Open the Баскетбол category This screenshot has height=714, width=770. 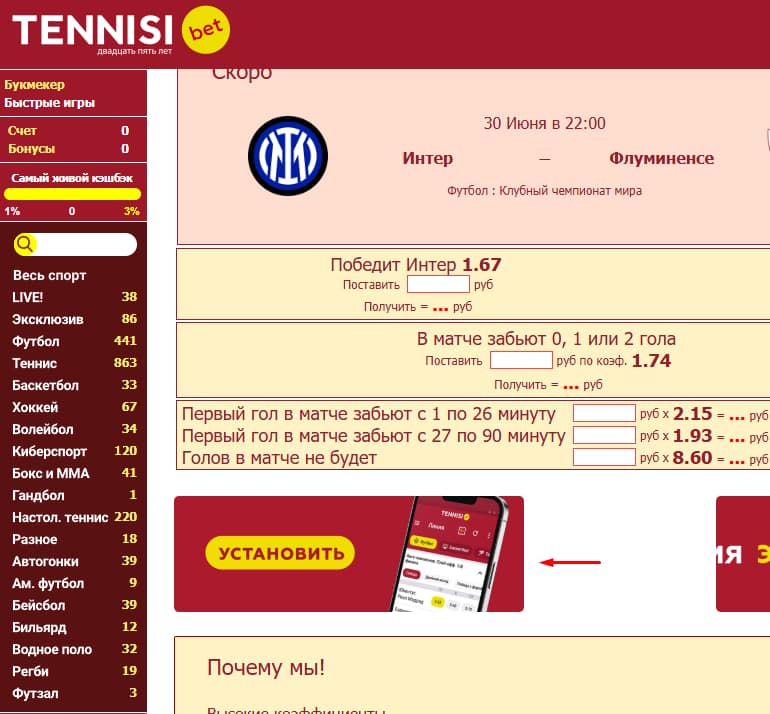pyautogui.click(x=74, y=385)
